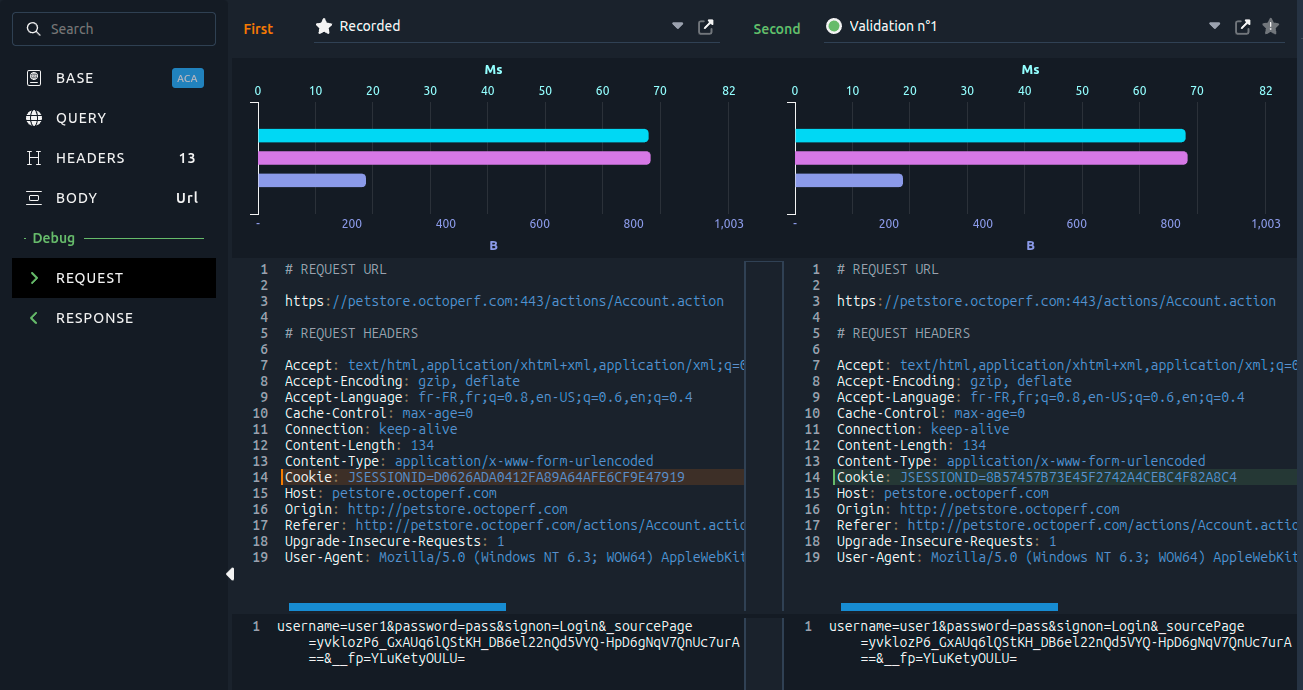This screenshot has height=690, width=1303.
Task: Click the BODY icon in sidebar
Action: [x=34, y=198]
